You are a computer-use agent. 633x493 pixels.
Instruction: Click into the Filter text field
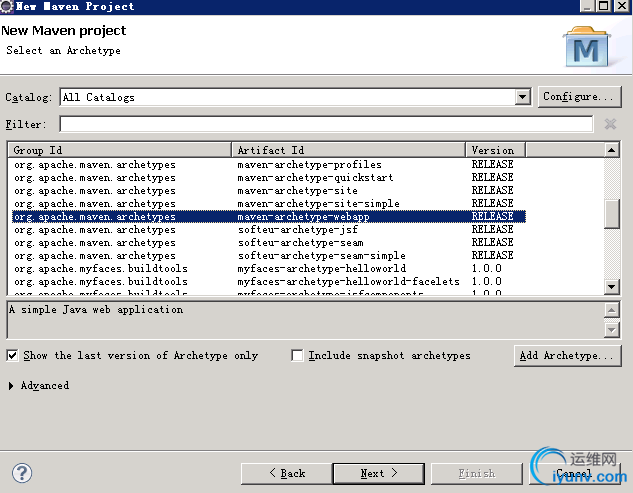tap(326, 124)
